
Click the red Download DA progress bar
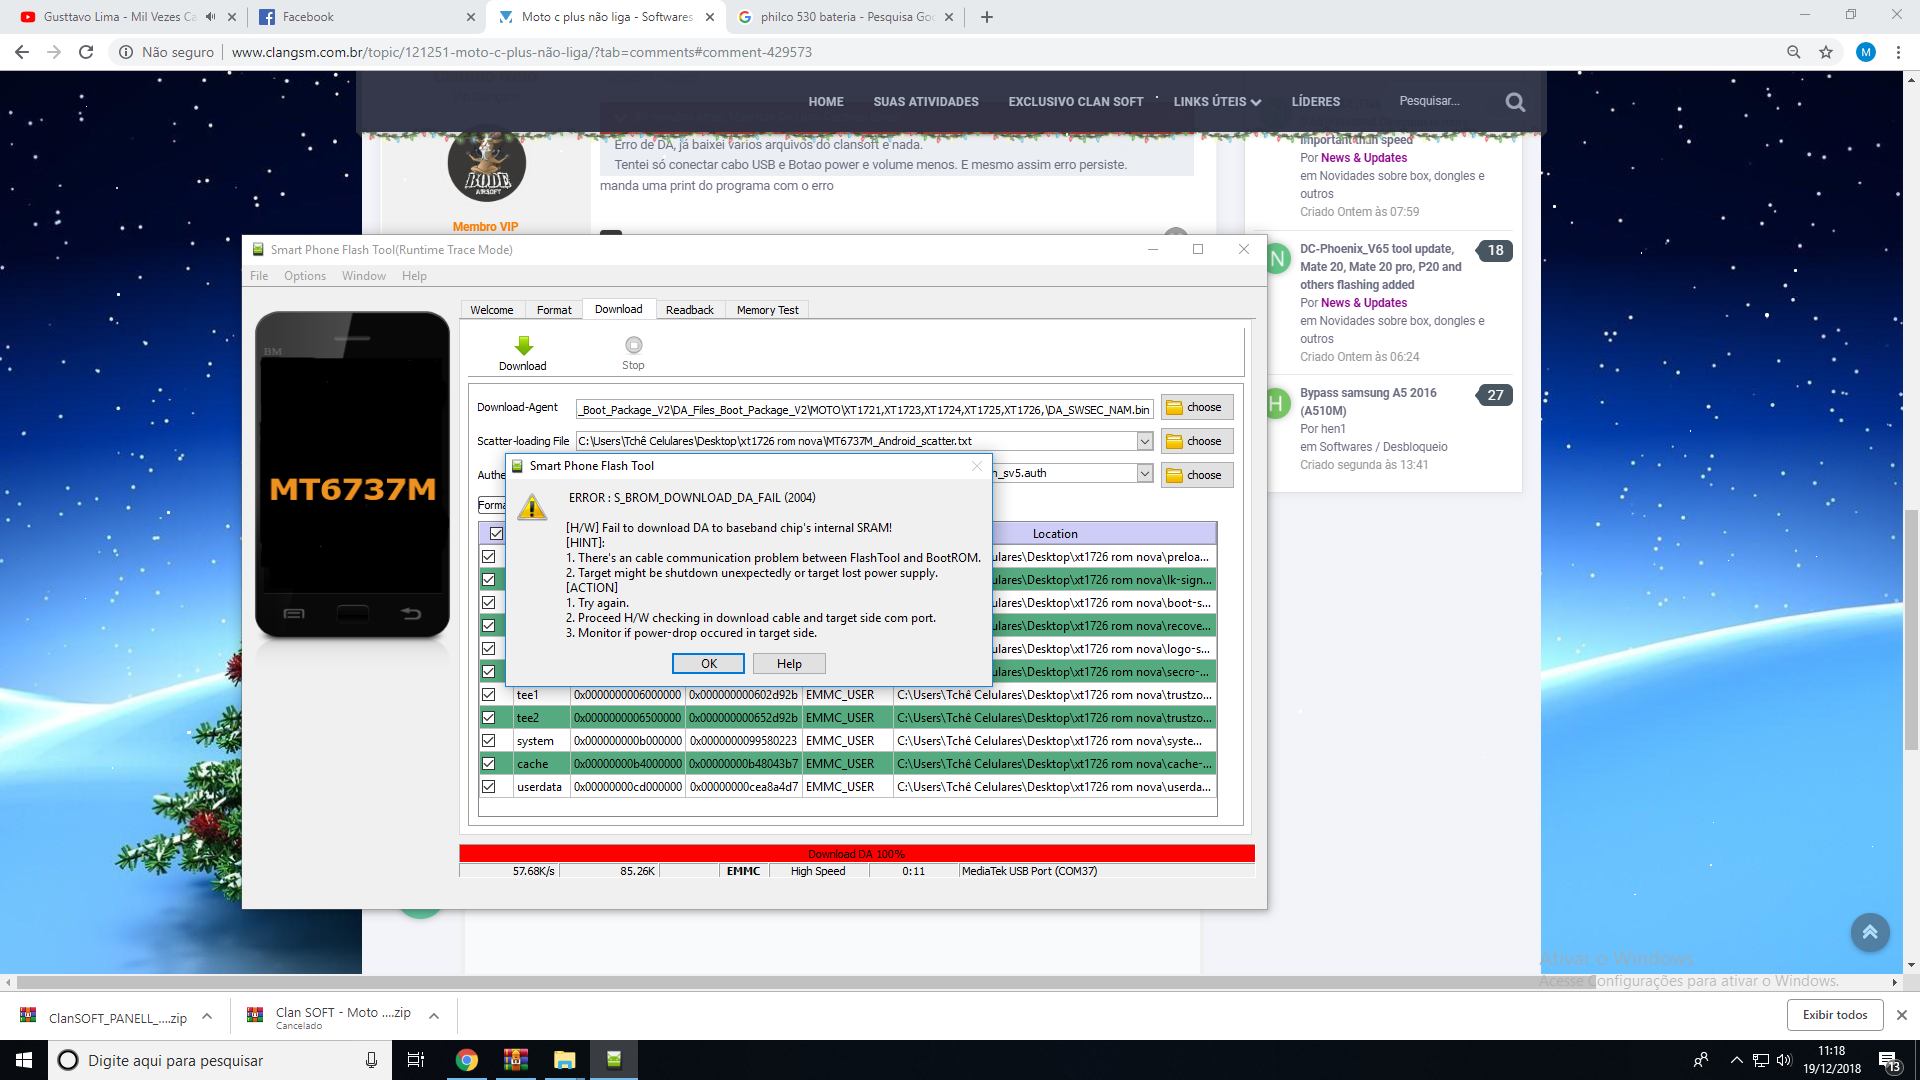click(857, 854)
